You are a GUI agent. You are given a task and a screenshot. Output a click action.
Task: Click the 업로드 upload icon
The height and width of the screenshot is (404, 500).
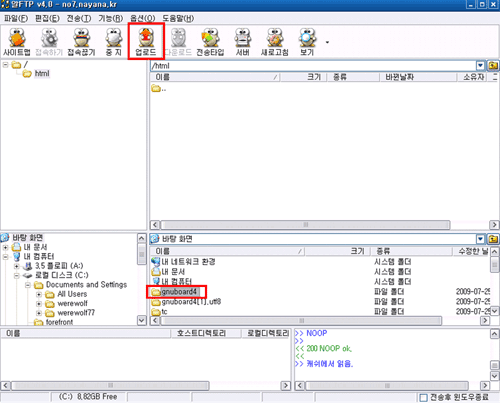pos(146,42)
